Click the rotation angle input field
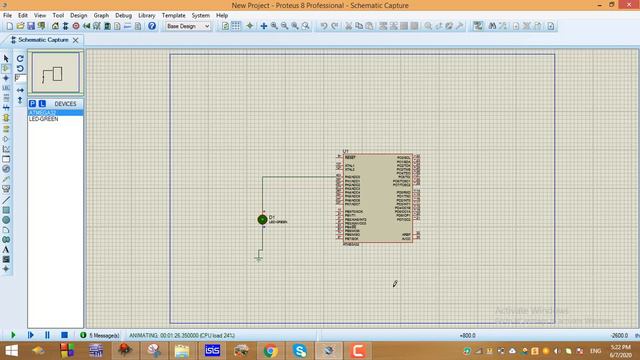This screenshot has height=360, width=640. pos(20,78)
